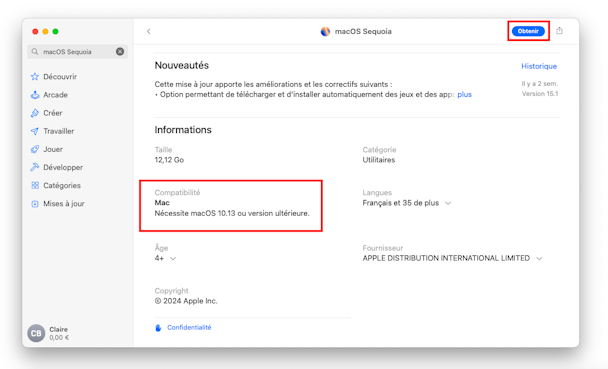Clear the search field with the X icon
The width and height of the screenshot is (608, 369).
coord(120,52)
